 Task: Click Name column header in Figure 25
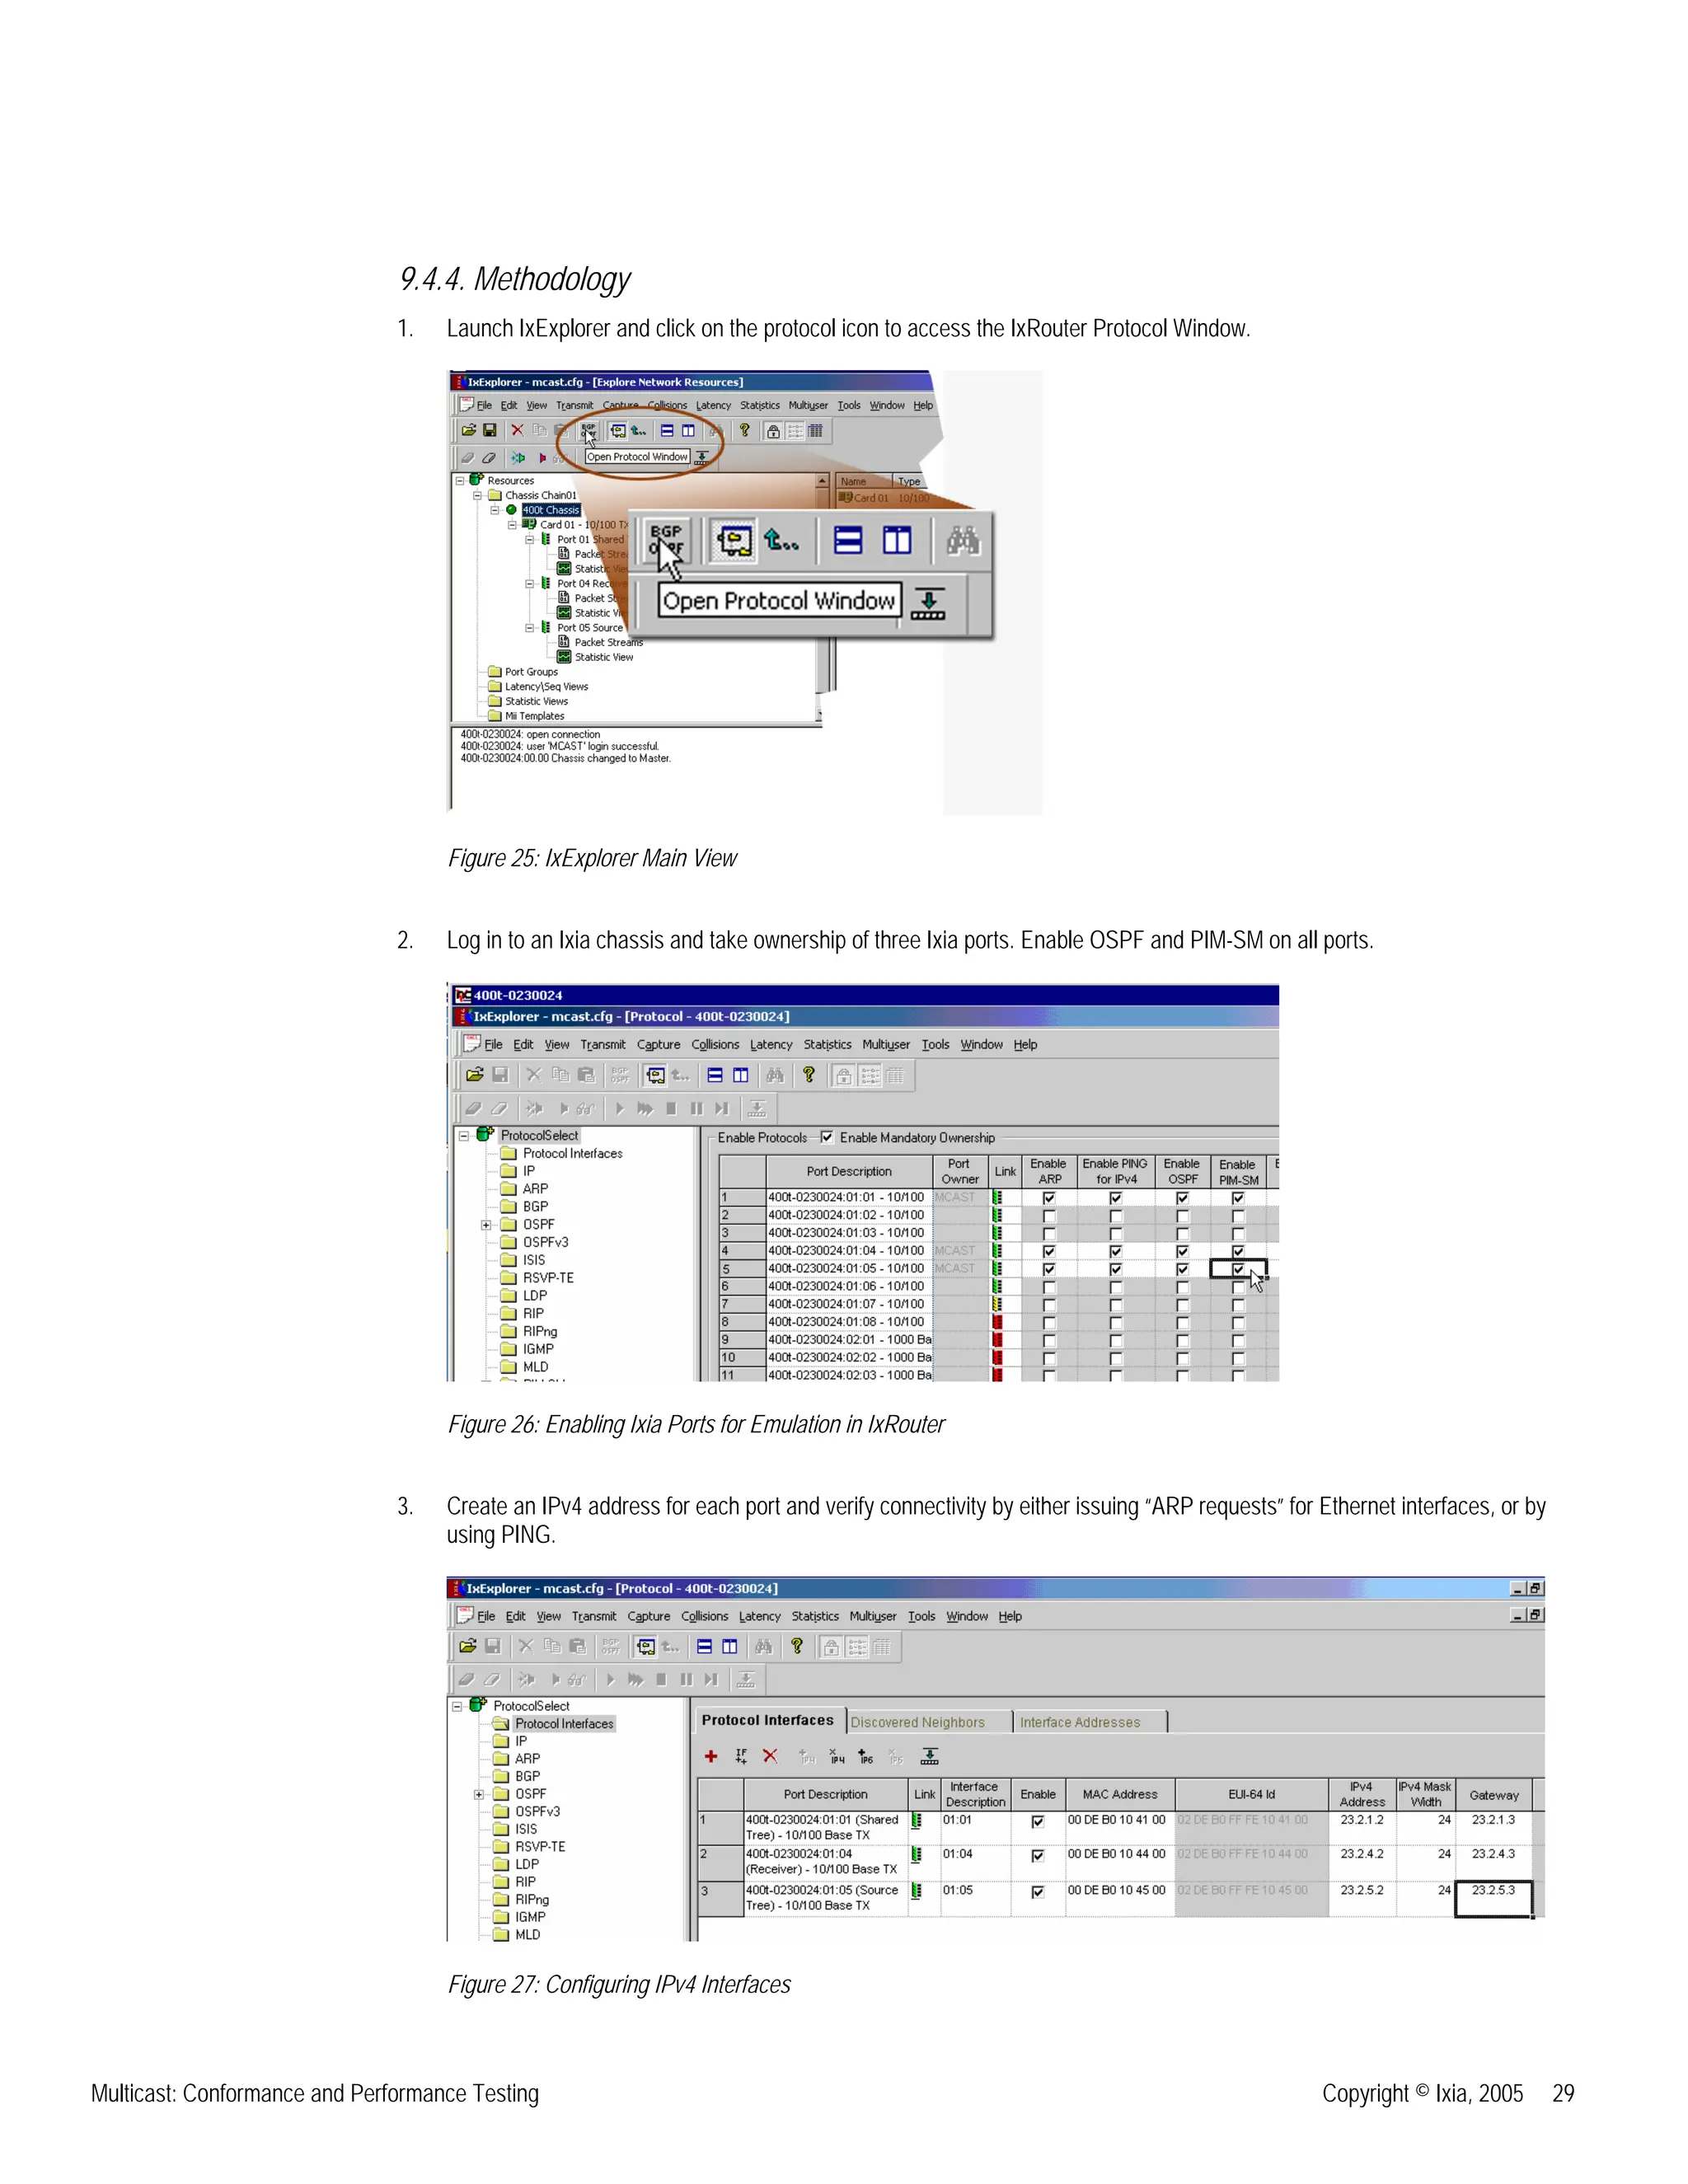863,481
